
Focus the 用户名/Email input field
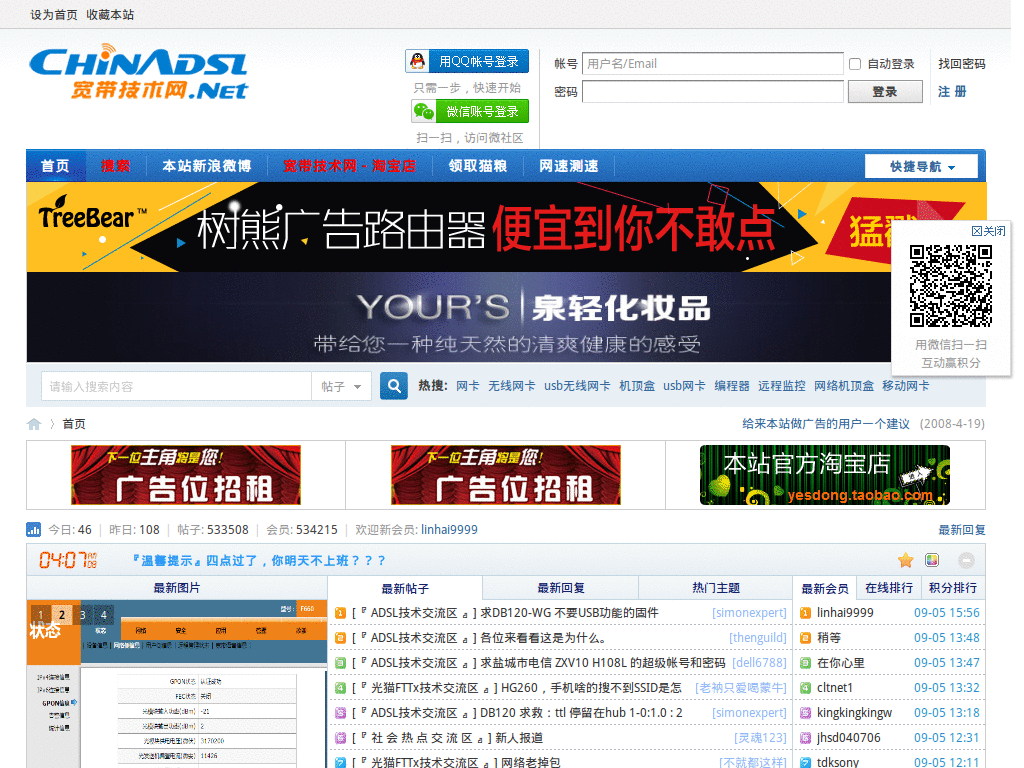pos(712,63)
